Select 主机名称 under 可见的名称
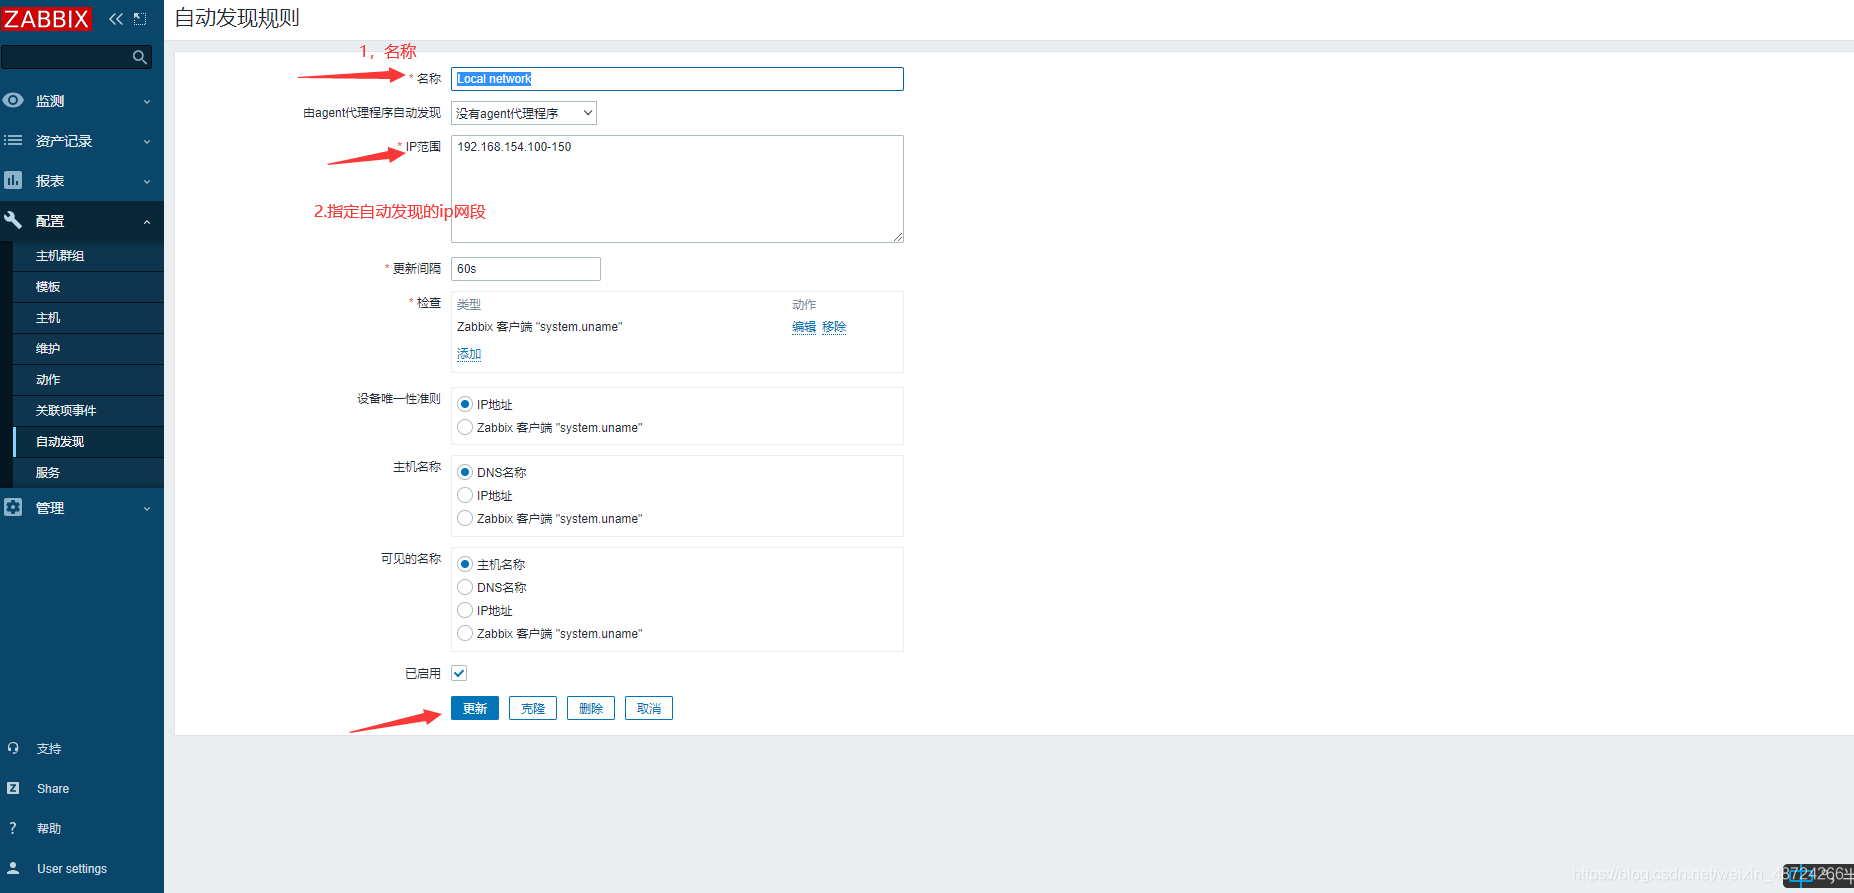 pos(465,564)
